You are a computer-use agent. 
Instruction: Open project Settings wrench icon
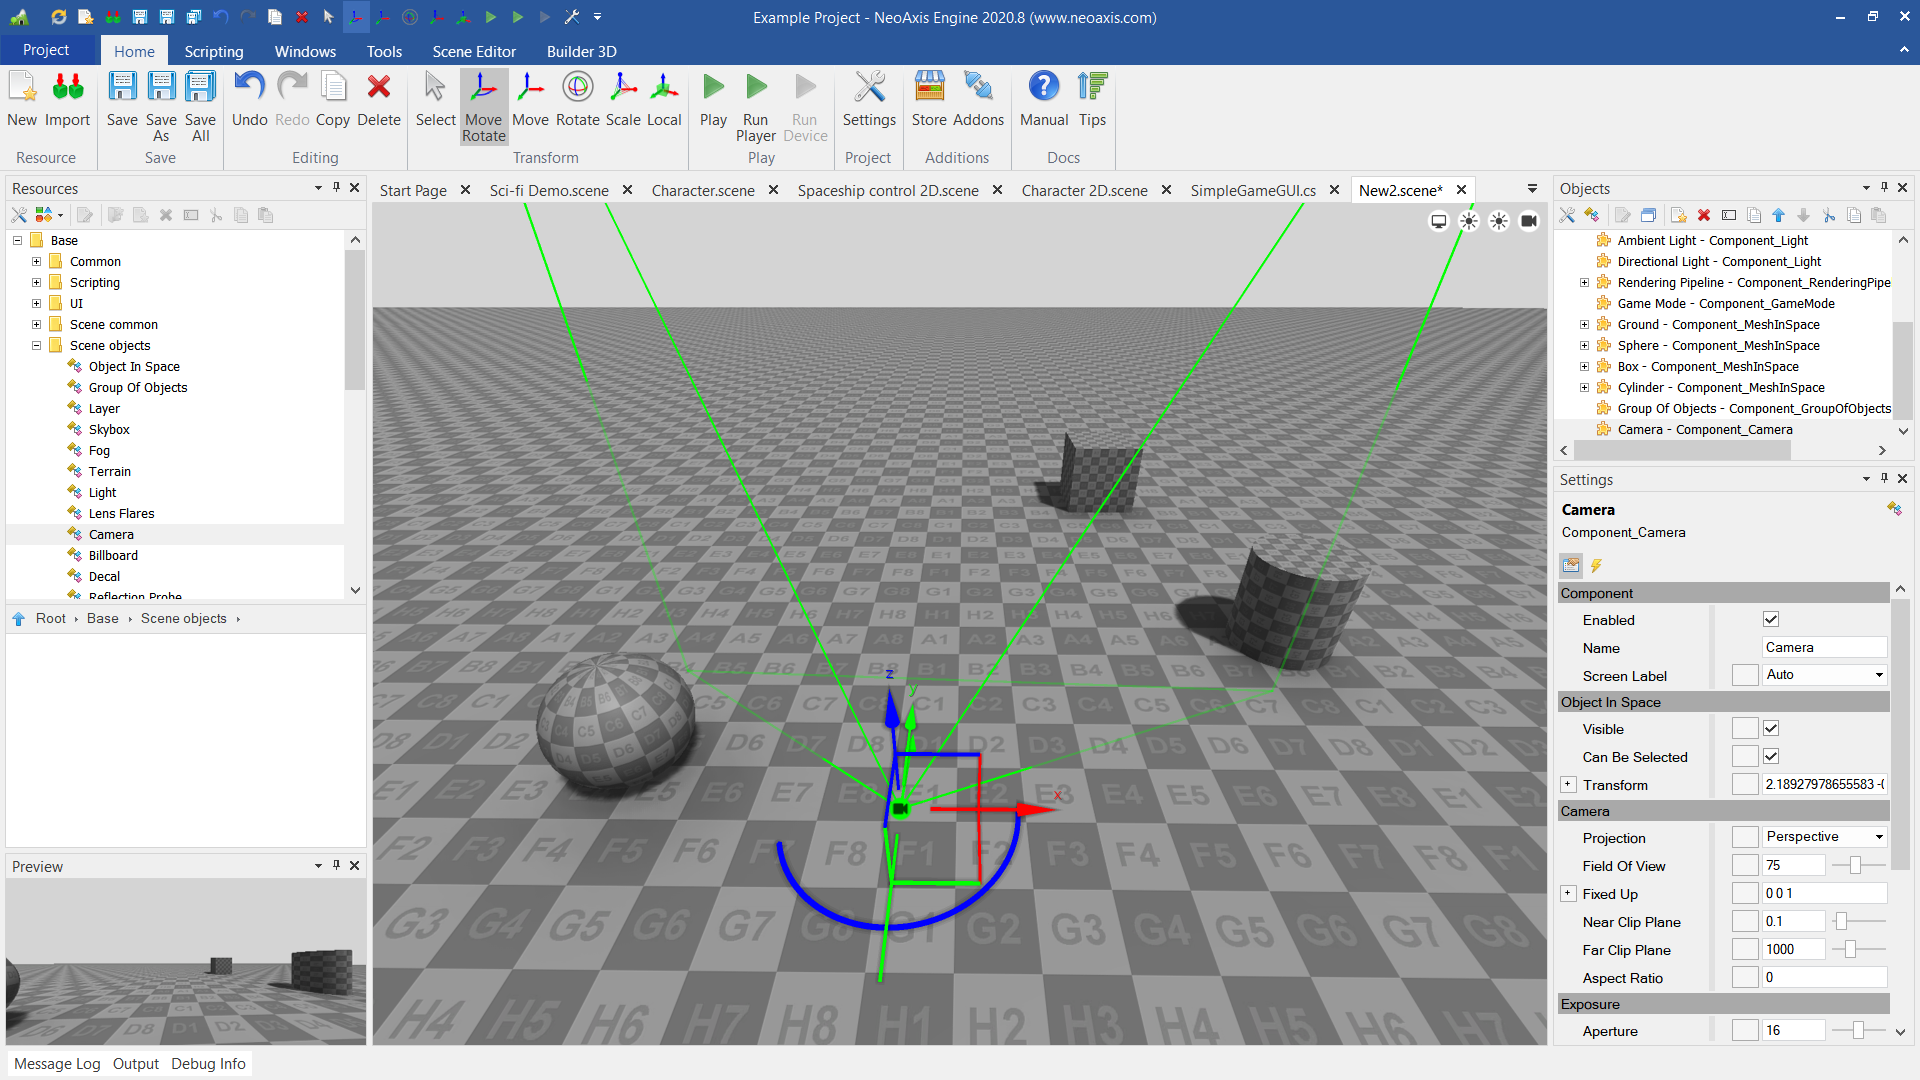(x=868, y=100)
